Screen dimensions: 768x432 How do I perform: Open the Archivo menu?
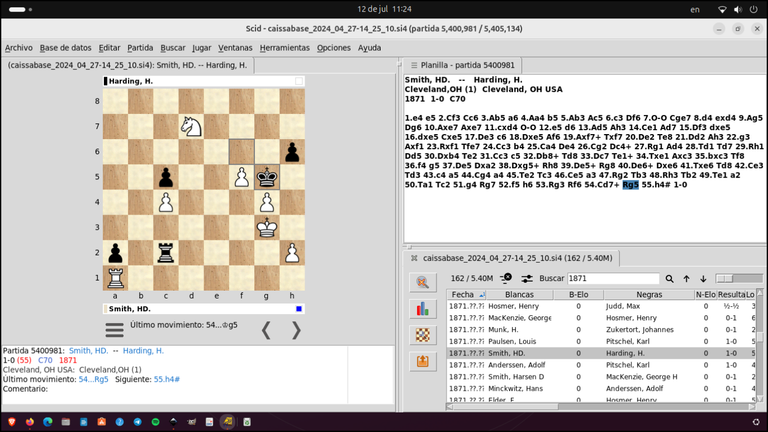(19, 48)
